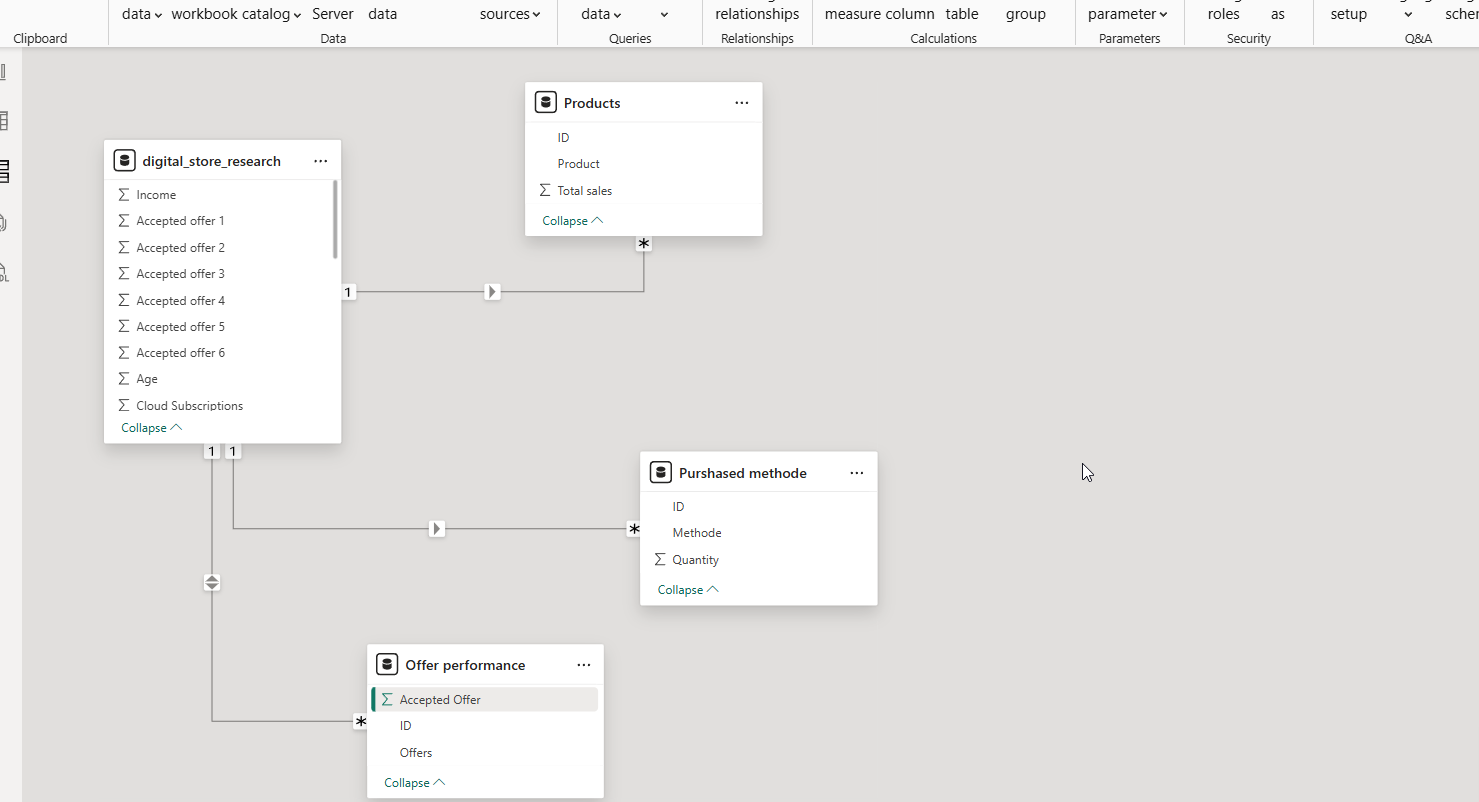The width and height of the screenshot is (1479, 802).
Task: Click the New measure ribbon button
Action: tap(852, 14)
